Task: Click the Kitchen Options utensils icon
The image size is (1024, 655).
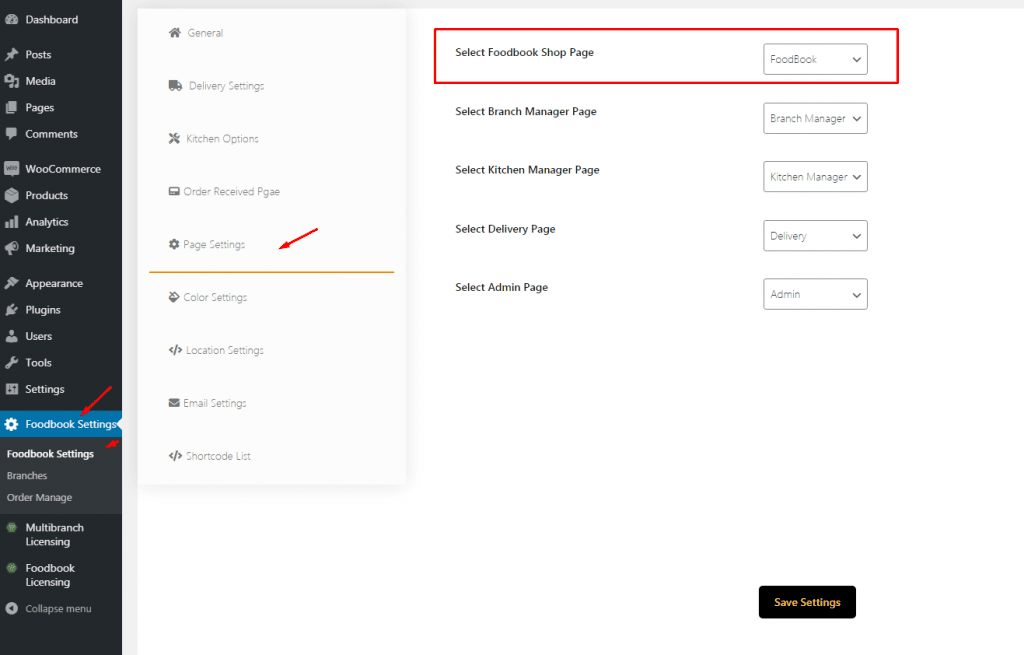Action: (x=175, y=139)
